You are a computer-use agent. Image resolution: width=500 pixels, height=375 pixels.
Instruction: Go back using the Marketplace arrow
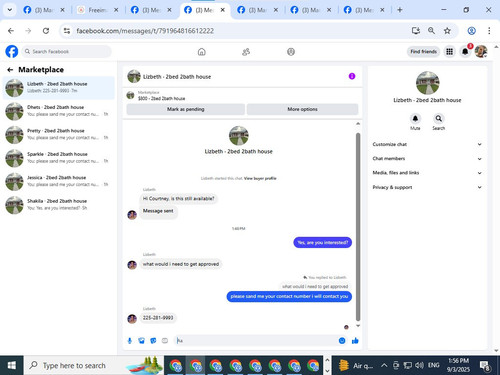tap(10, 70)
